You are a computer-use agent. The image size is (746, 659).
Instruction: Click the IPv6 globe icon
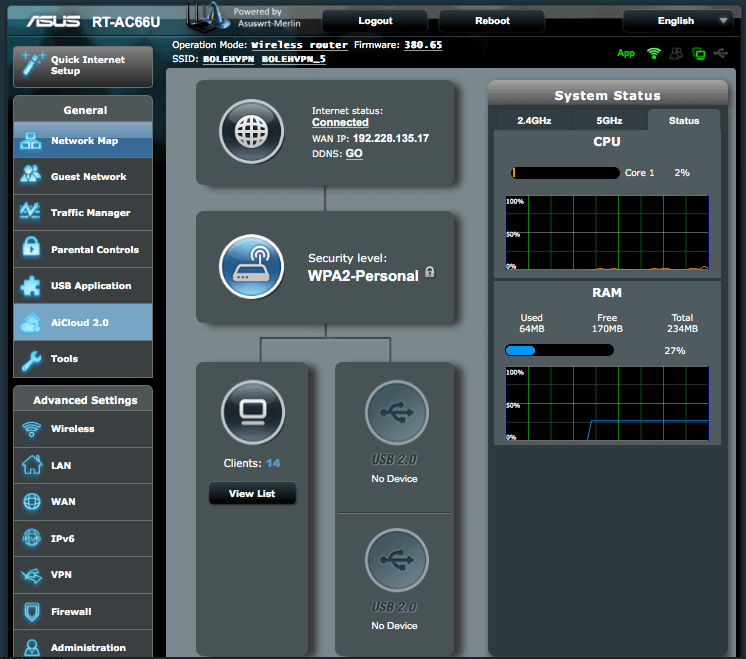click(32, 538)
